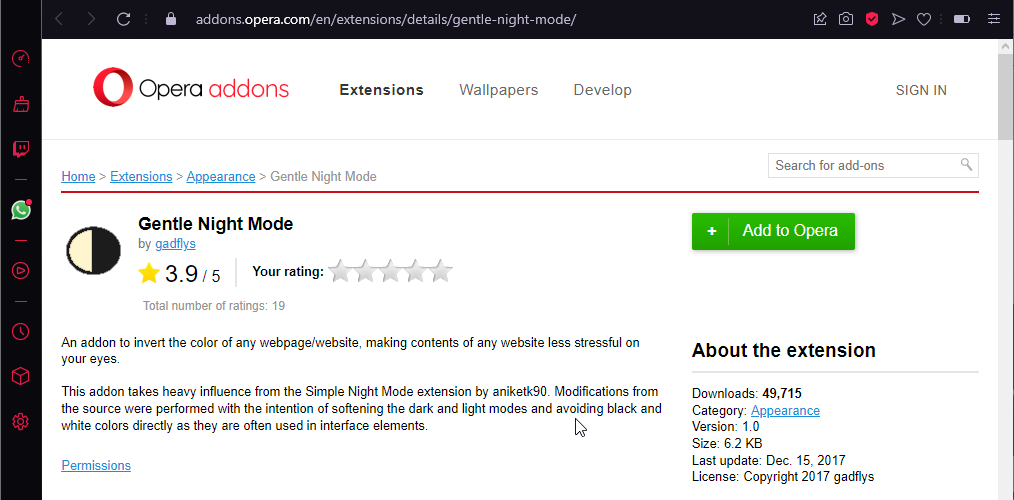Open GX Control from the sidebar
The height and width of the screenshot is (500, 1014).
pos(20,58)
